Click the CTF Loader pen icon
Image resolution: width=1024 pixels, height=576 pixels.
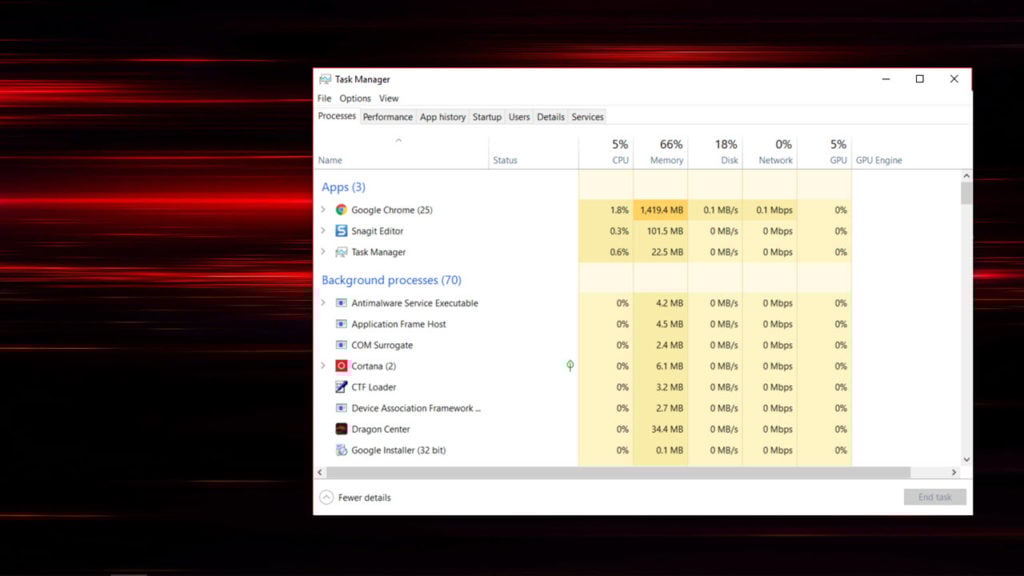340,387
